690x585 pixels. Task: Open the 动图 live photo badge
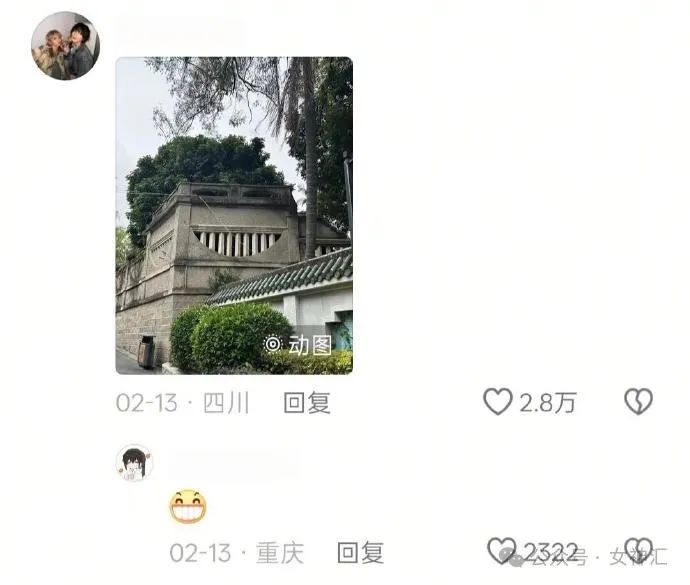[298, 345]
